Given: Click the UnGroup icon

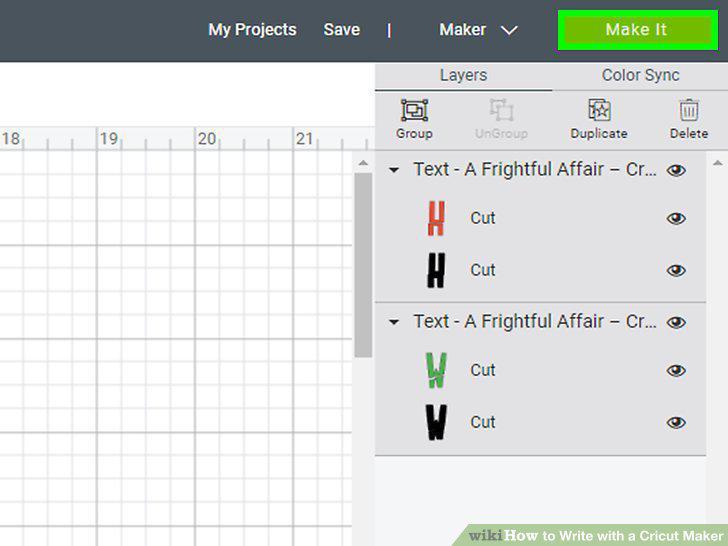Looking at the screenshot, I should click(501, 110).
